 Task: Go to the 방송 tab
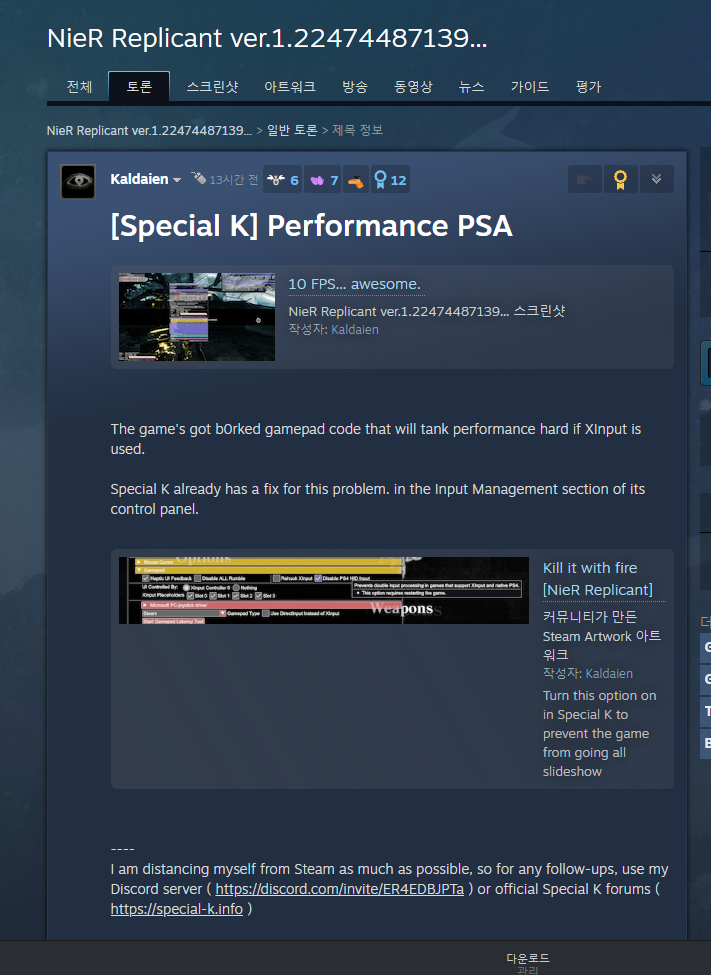point(355,86)
